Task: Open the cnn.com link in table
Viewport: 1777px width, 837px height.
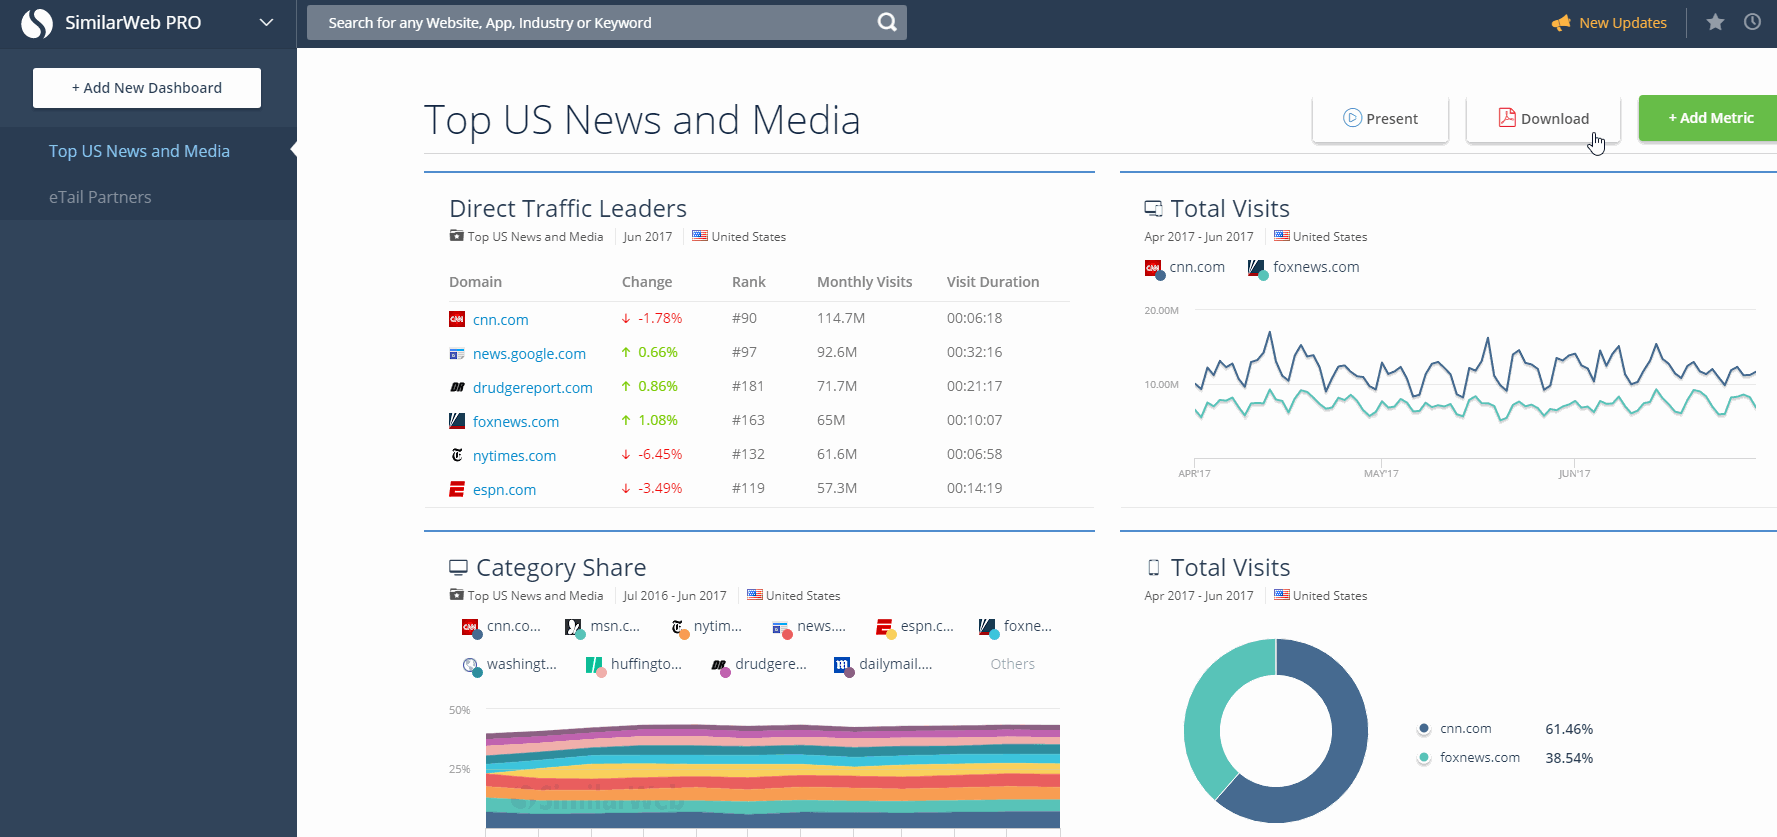Action: click(x=500, y=320)
